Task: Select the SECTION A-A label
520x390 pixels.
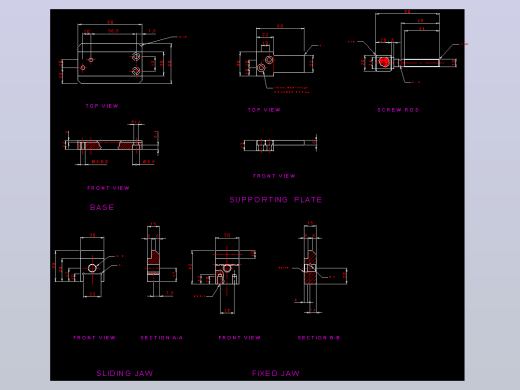Action: click(162, 338)
